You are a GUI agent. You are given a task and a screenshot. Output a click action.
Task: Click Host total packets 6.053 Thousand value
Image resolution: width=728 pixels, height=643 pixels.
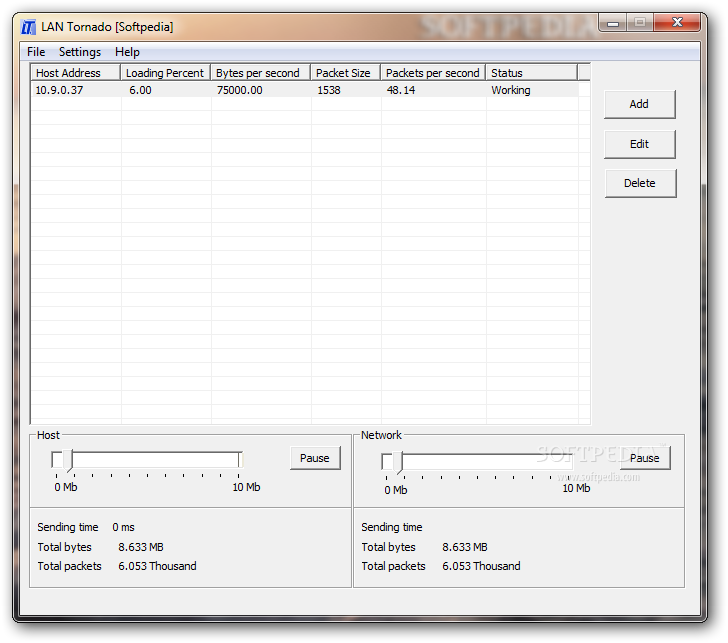[157, 566]
